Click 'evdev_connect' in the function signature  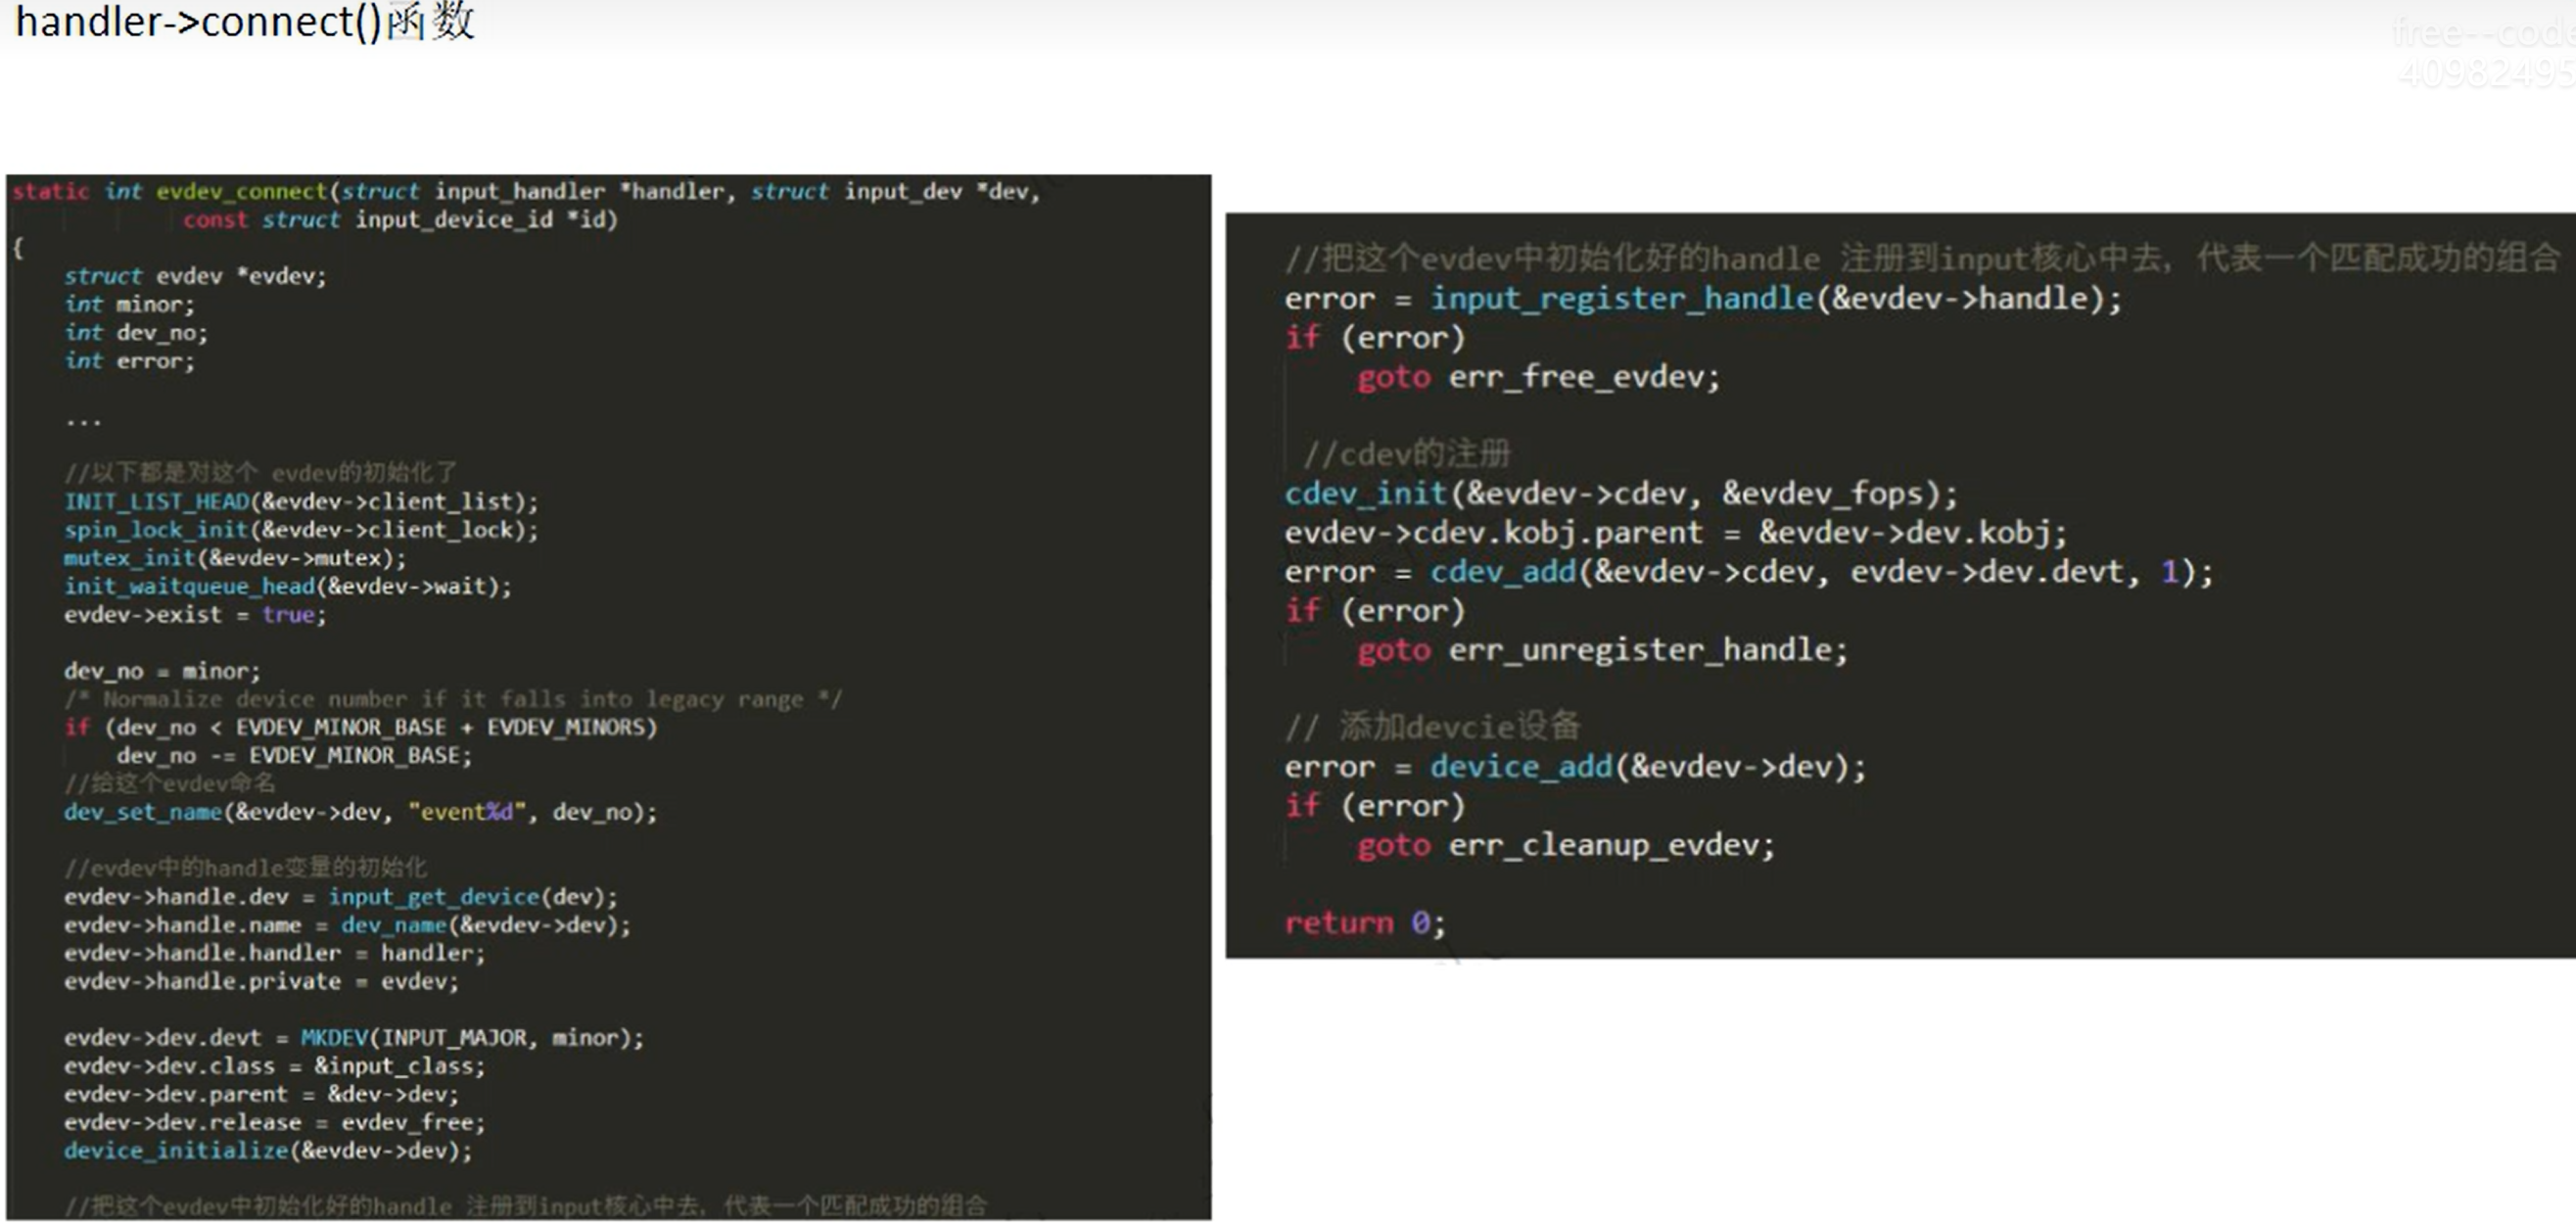(x=242, y=191)
